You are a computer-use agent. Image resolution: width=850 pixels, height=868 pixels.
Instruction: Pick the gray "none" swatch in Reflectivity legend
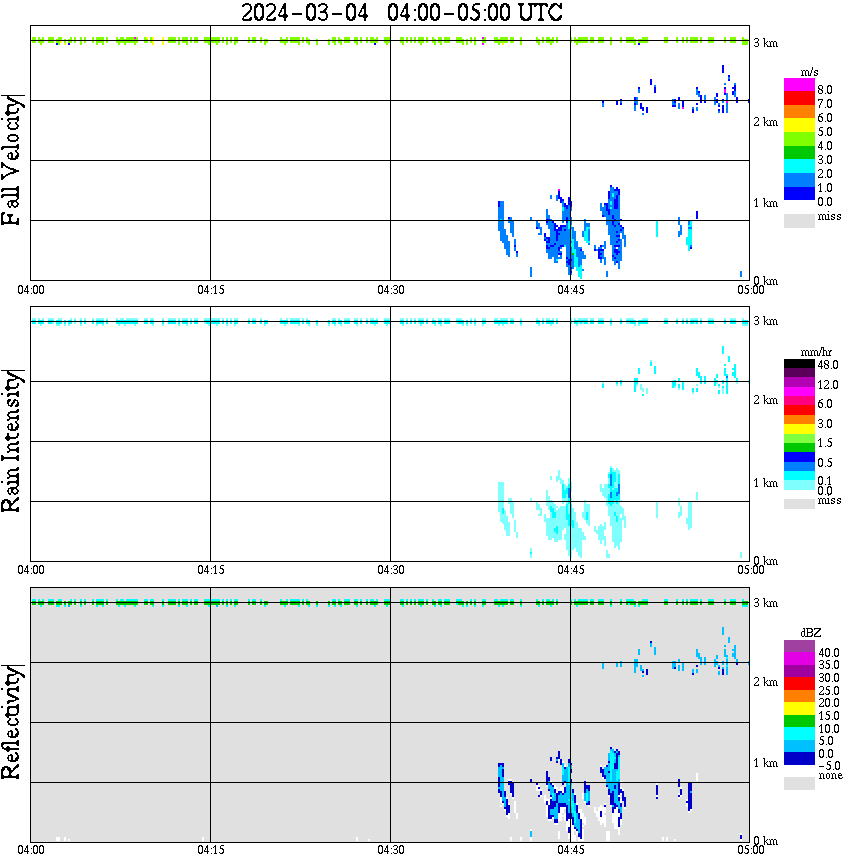[799, 783]
